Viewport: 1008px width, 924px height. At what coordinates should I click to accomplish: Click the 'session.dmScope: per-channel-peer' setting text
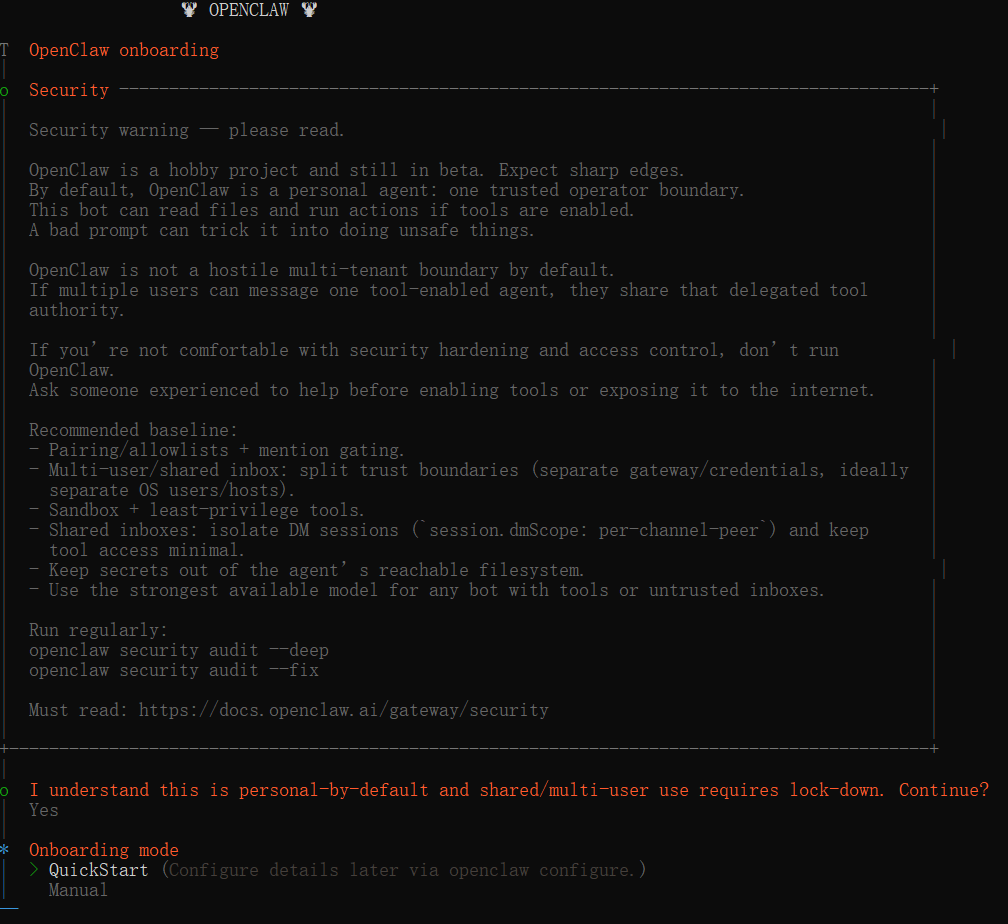click(594, 530)
